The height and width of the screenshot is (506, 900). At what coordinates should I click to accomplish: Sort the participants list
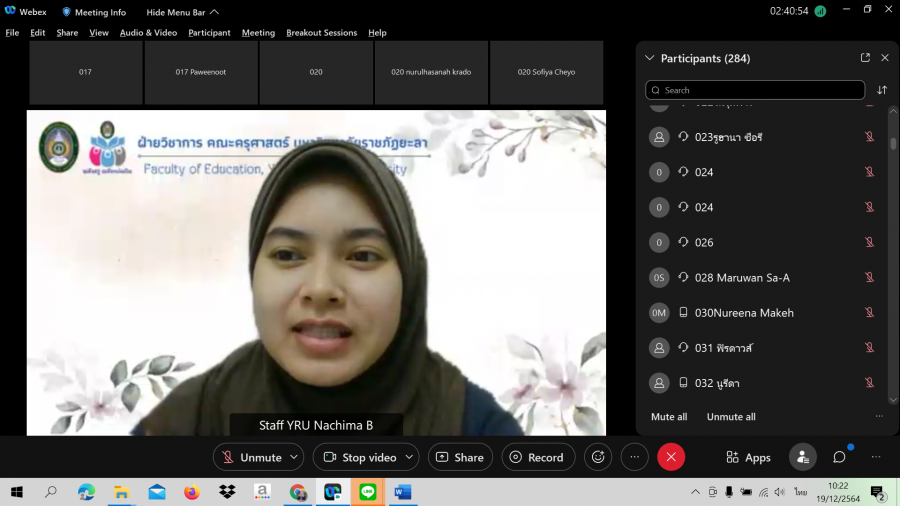coord(882,90)
